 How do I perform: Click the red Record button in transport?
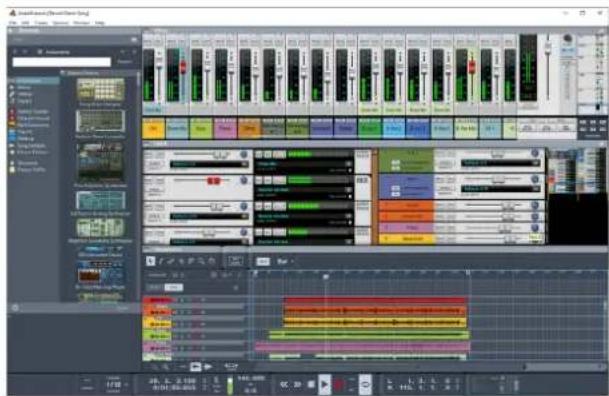[x=338, y=384]
